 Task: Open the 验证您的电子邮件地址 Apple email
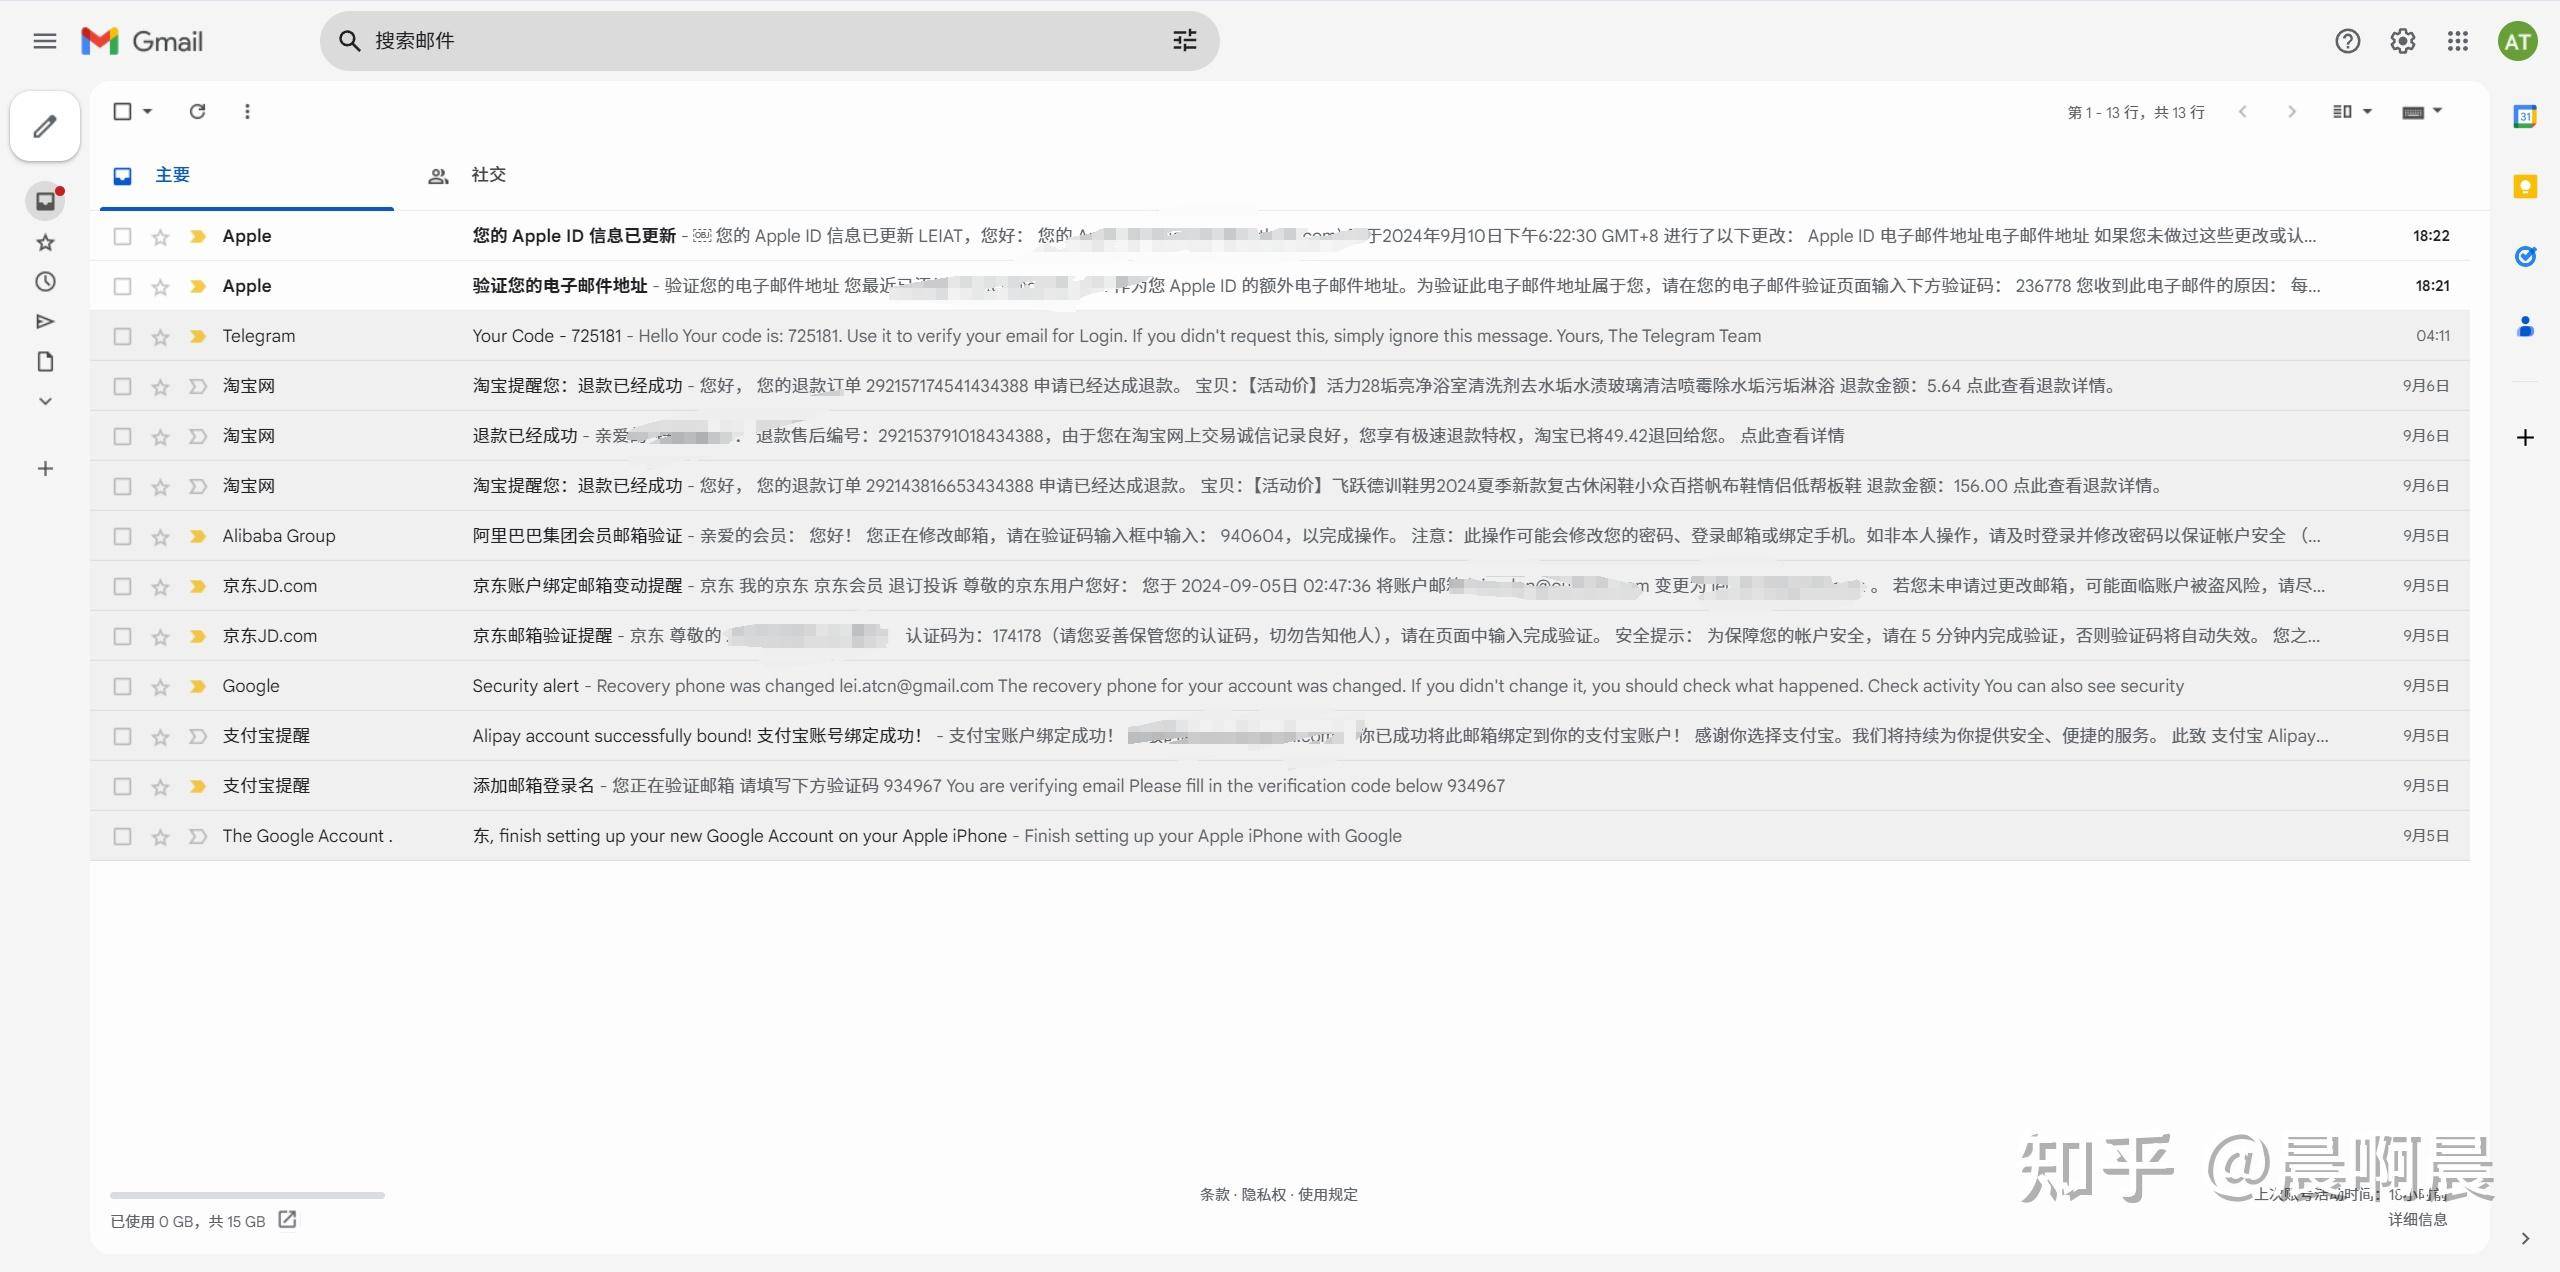[x=1280, y=286]
